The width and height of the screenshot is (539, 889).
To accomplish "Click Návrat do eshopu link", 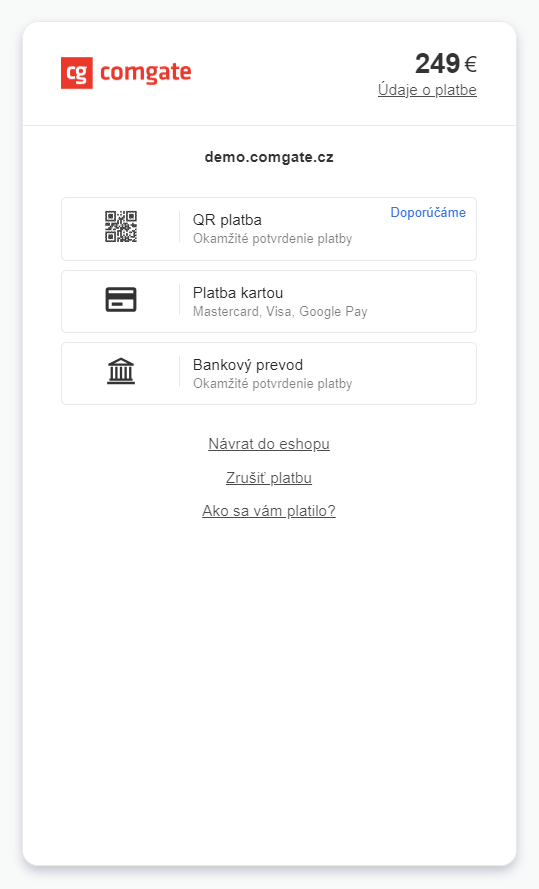I will coord(269,444).
